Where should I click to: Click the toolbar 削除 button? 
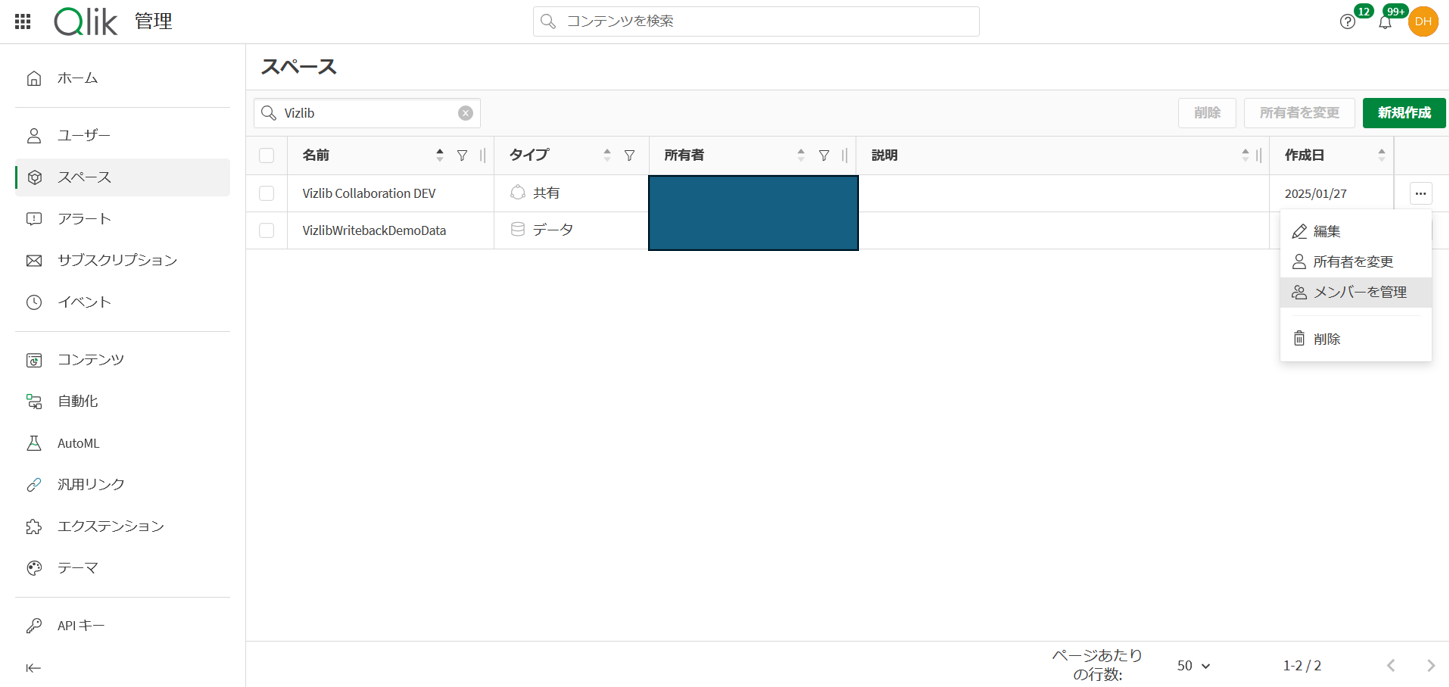pos(1207,113)
